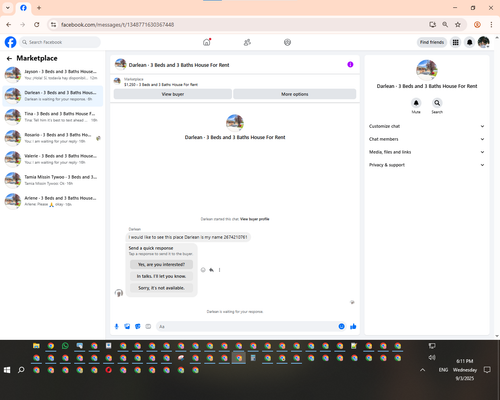
Task: Open the Friends icon in top navigation
Action: coord(247,42)
